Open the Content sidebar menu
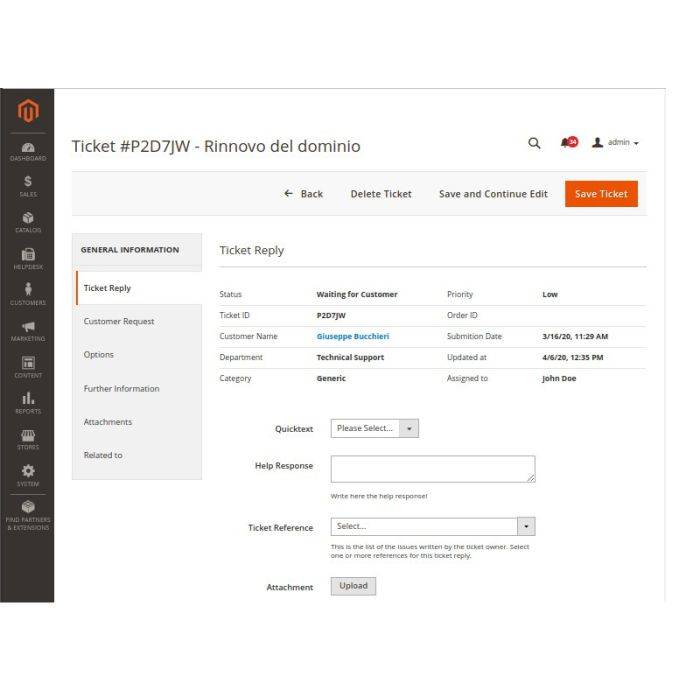Image resolution: width=700 pixels, height=700 pixels. [x=28, y=367]
